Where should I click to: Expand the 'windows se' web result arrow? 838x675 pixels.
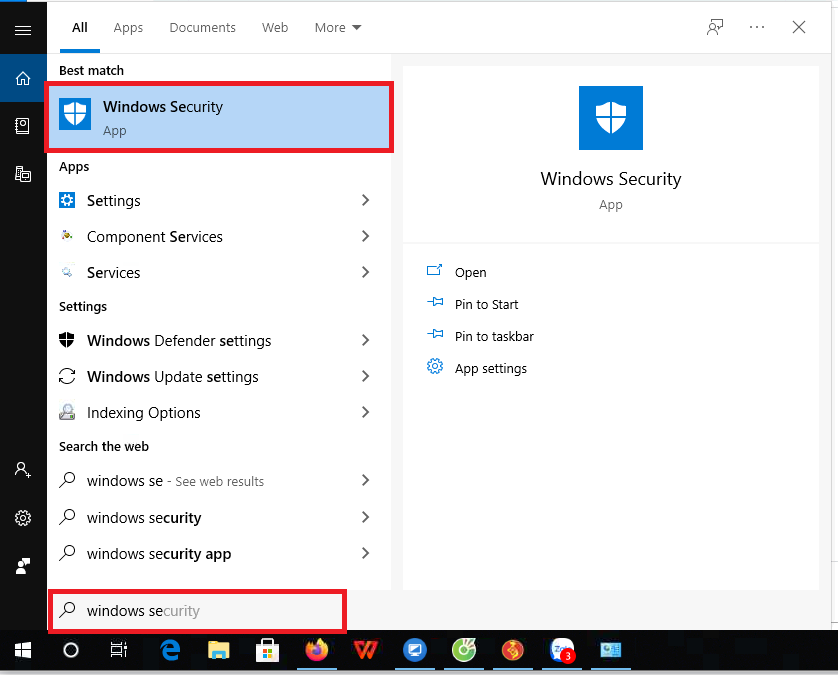click(366, 480)
